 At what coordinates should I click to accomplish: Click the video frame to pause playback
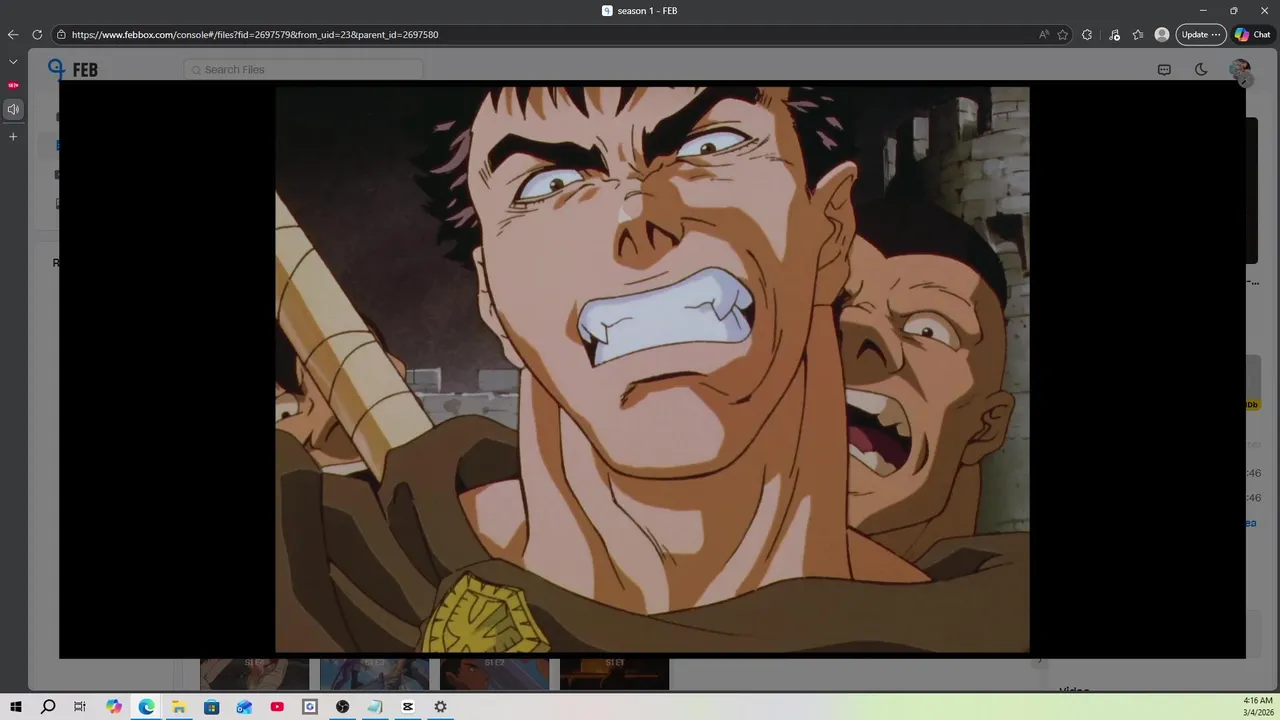click(652, 369)
